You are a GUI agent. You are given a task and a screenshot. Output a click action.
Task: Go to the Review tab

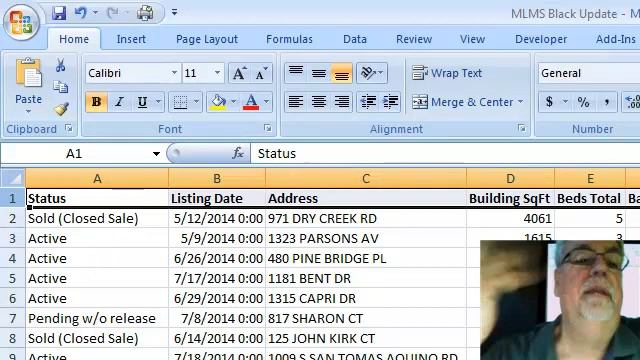[414, 39]
